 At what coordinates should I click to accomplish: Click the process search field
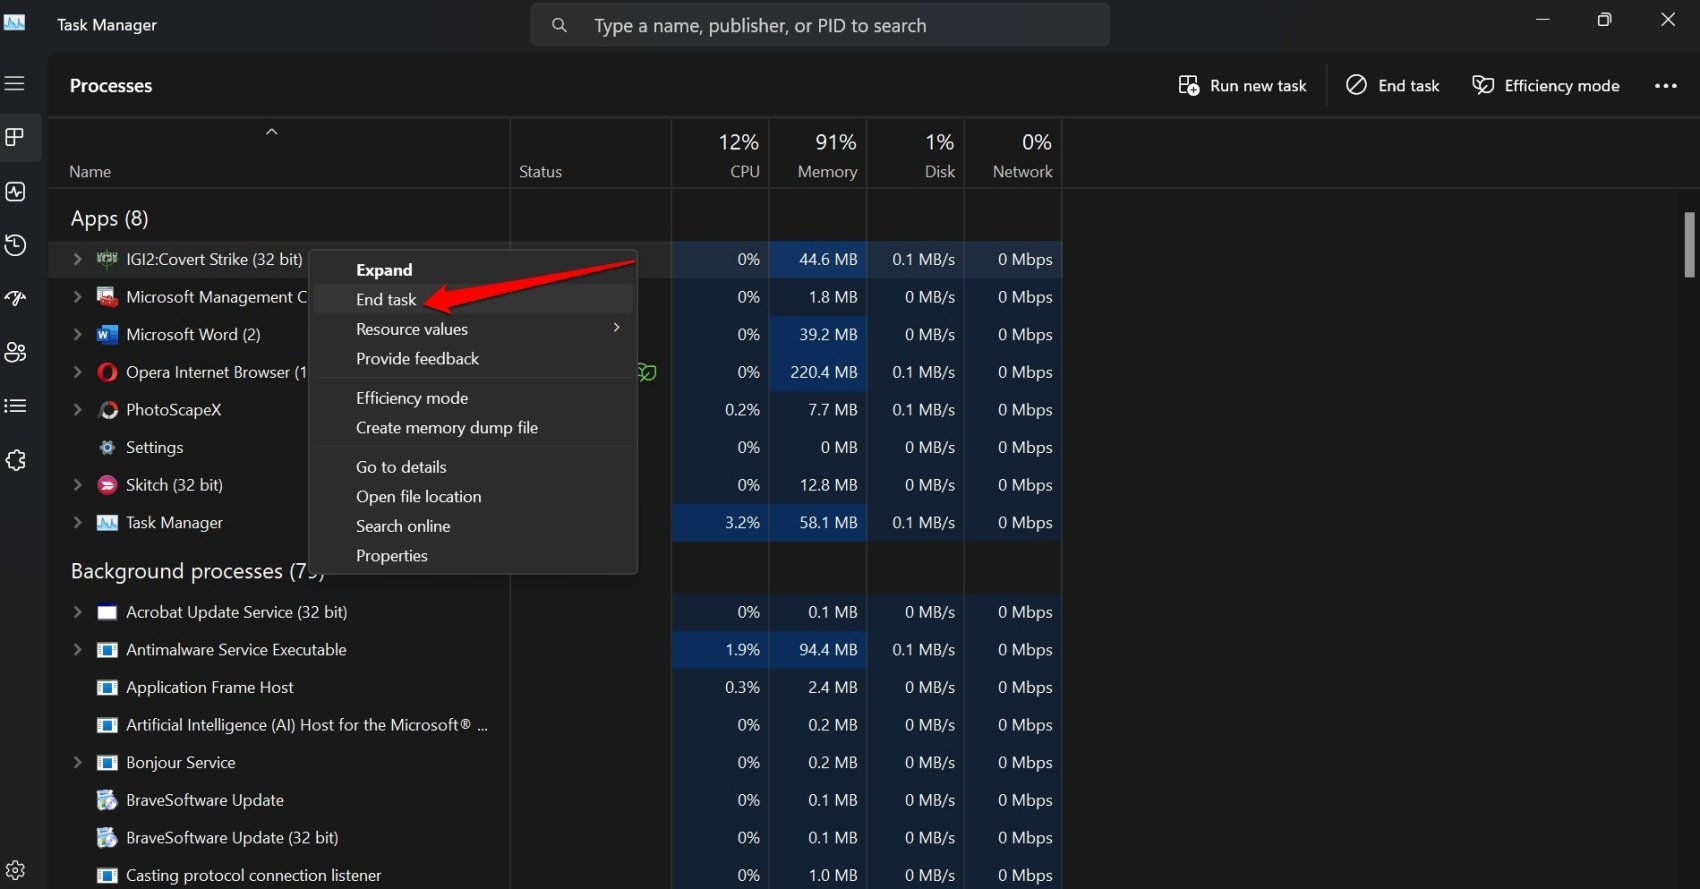point(820,26)
